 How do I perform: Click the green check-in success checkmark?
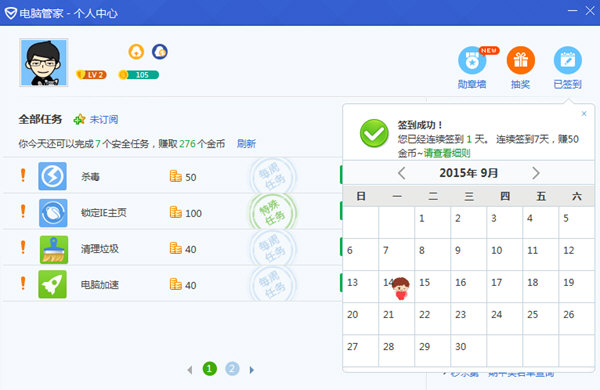pos(374,134)
